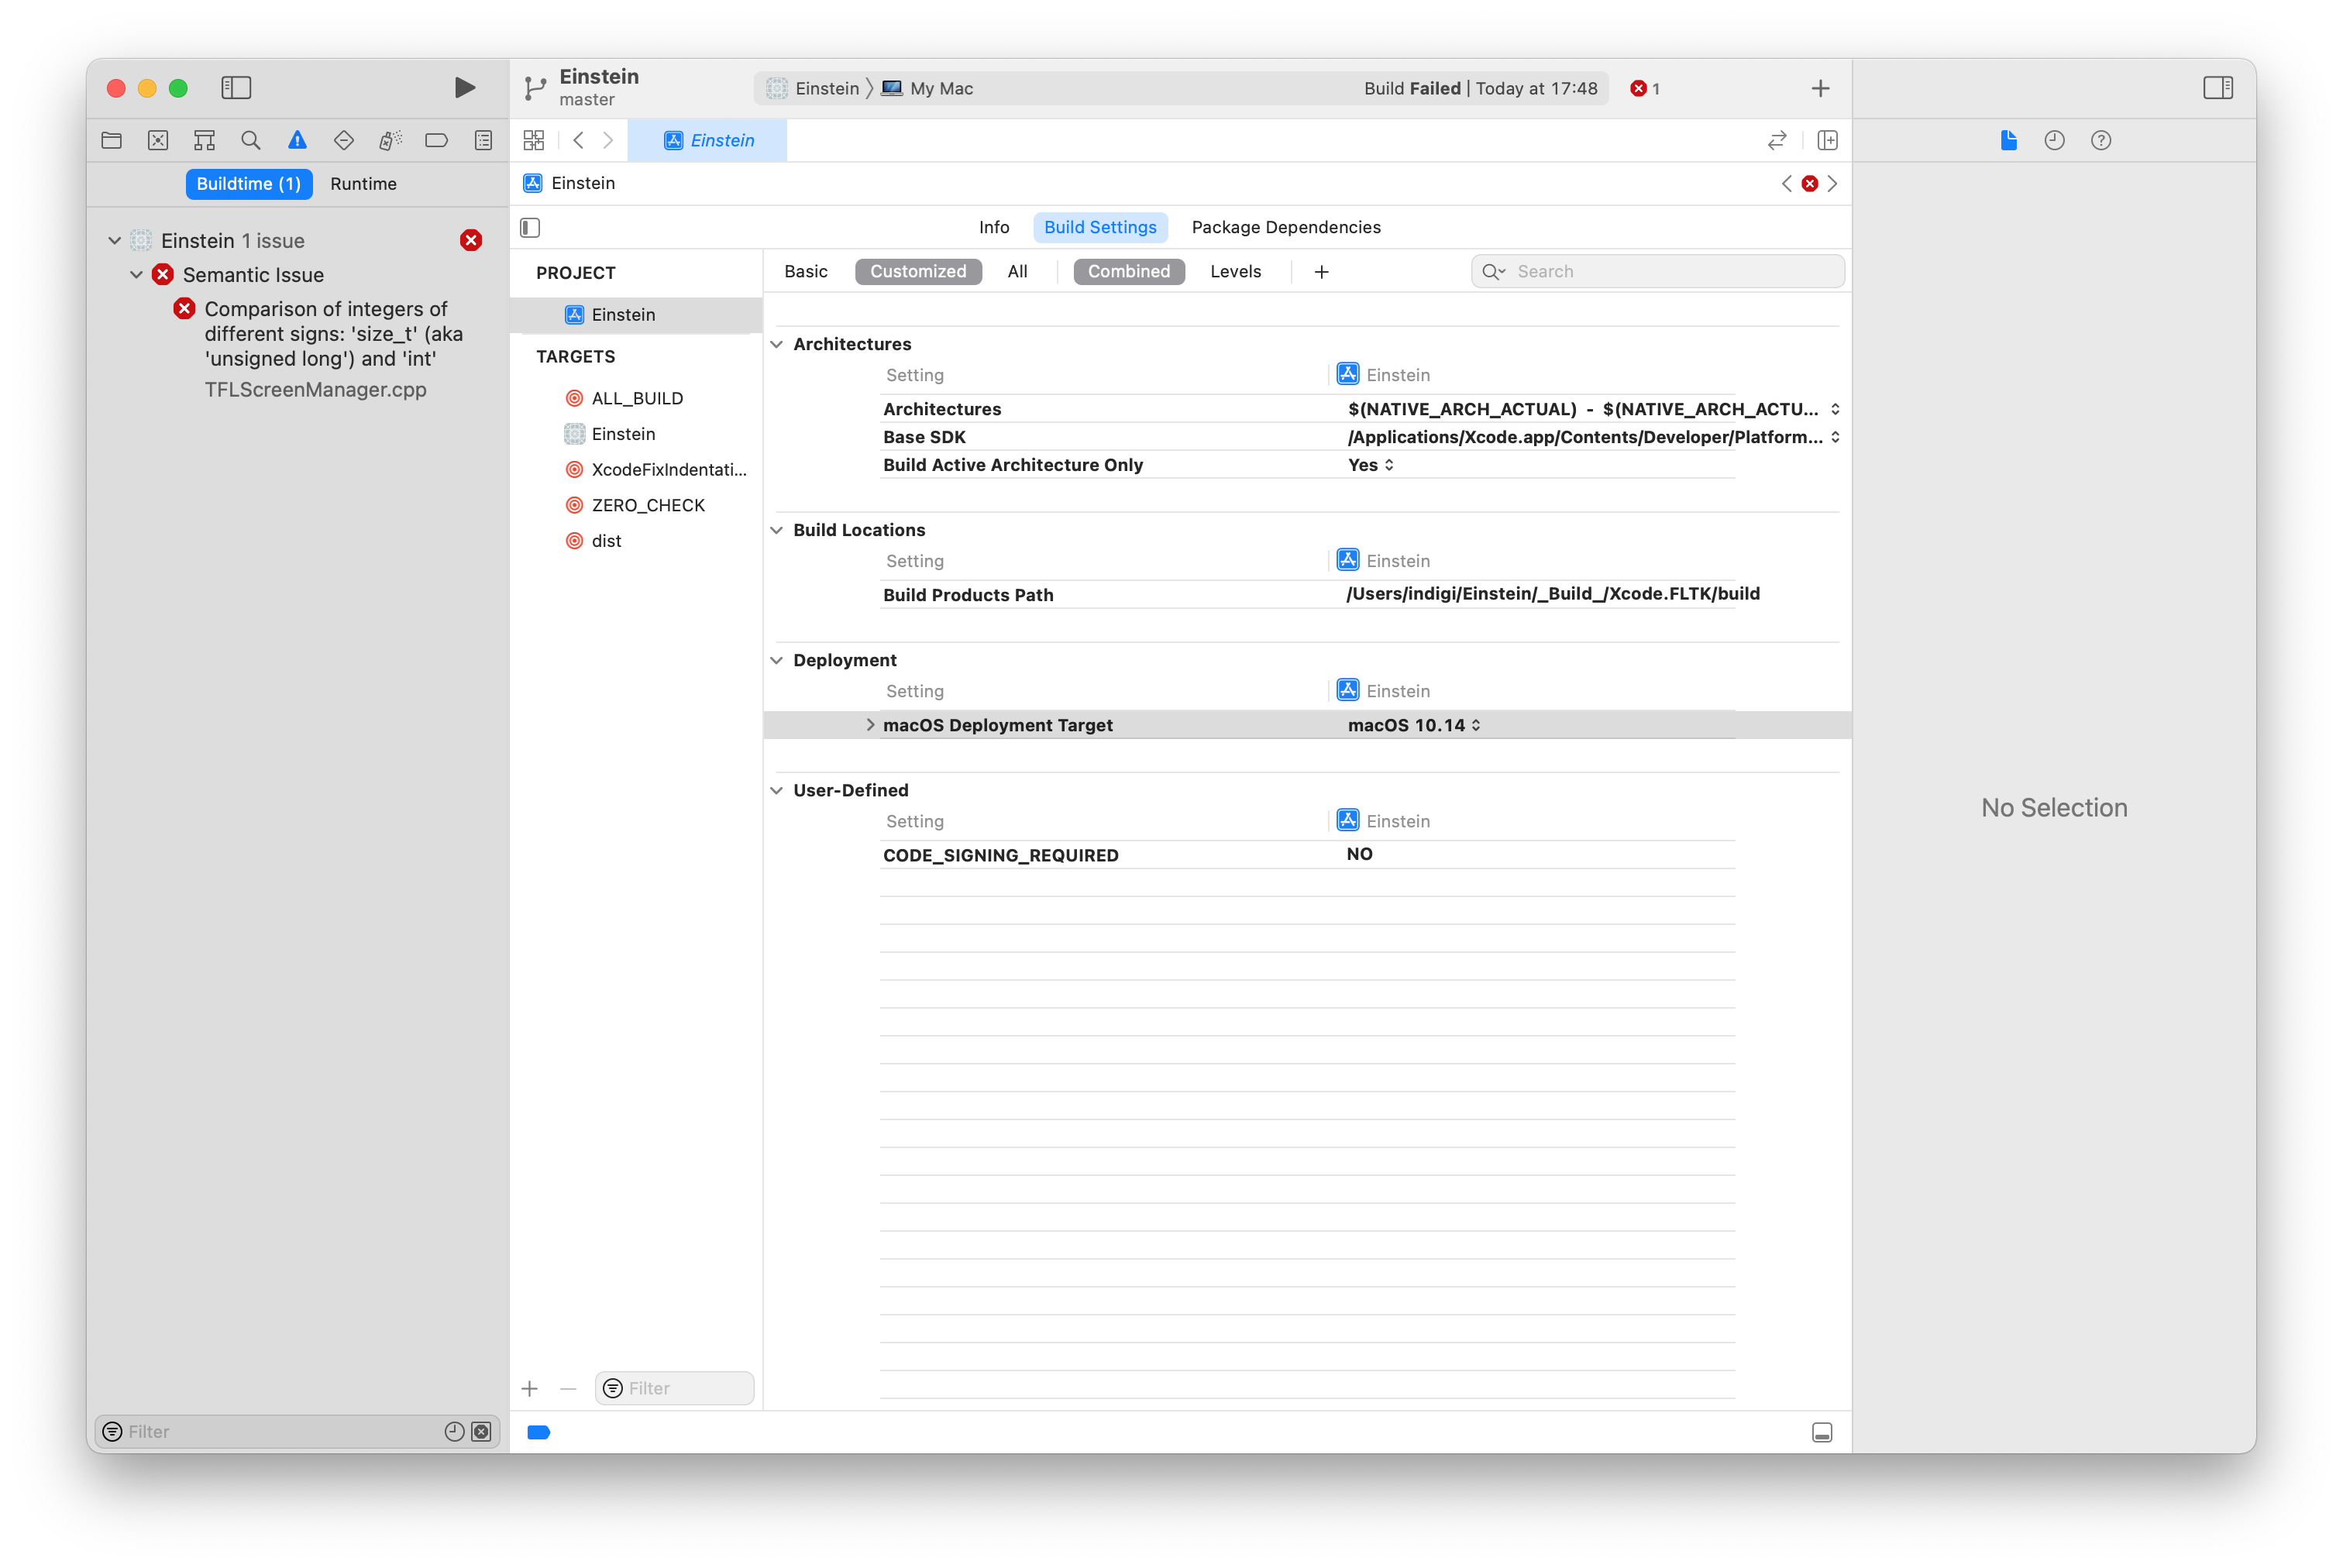Click the build settings search field
The height and width of the screenshot is (1568, 2343).
[x=1657, y=271]
